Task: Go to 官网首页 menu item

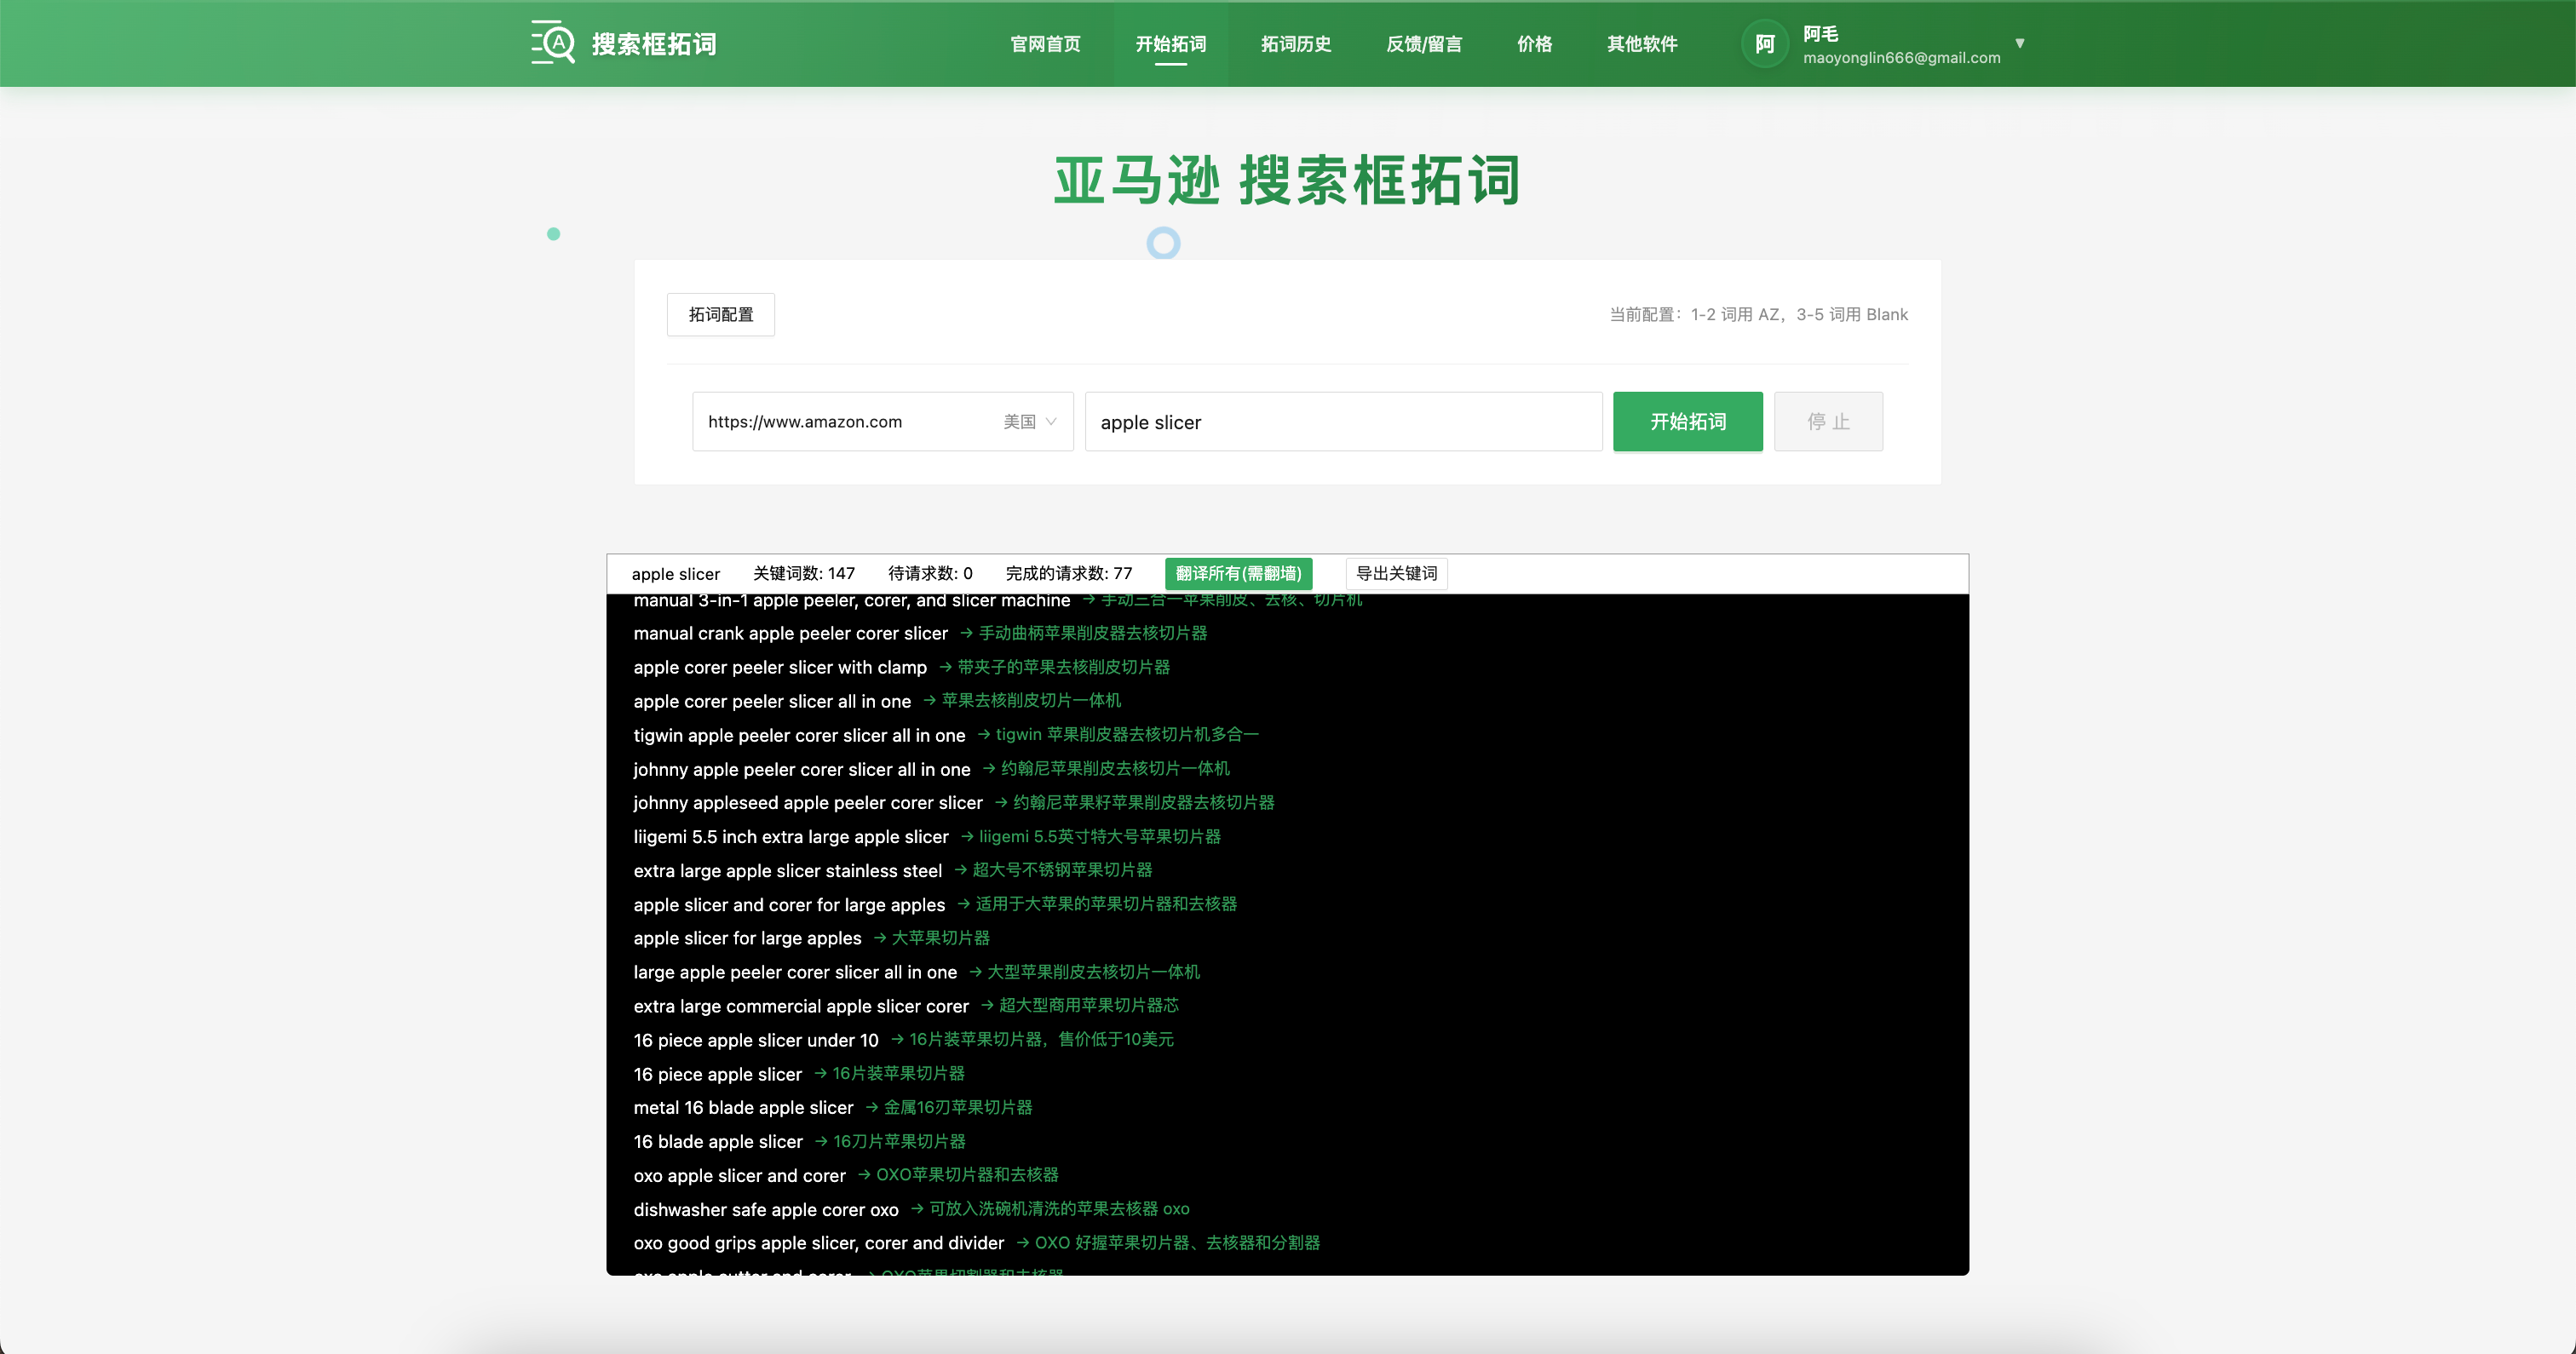Action: point(1045,44)
